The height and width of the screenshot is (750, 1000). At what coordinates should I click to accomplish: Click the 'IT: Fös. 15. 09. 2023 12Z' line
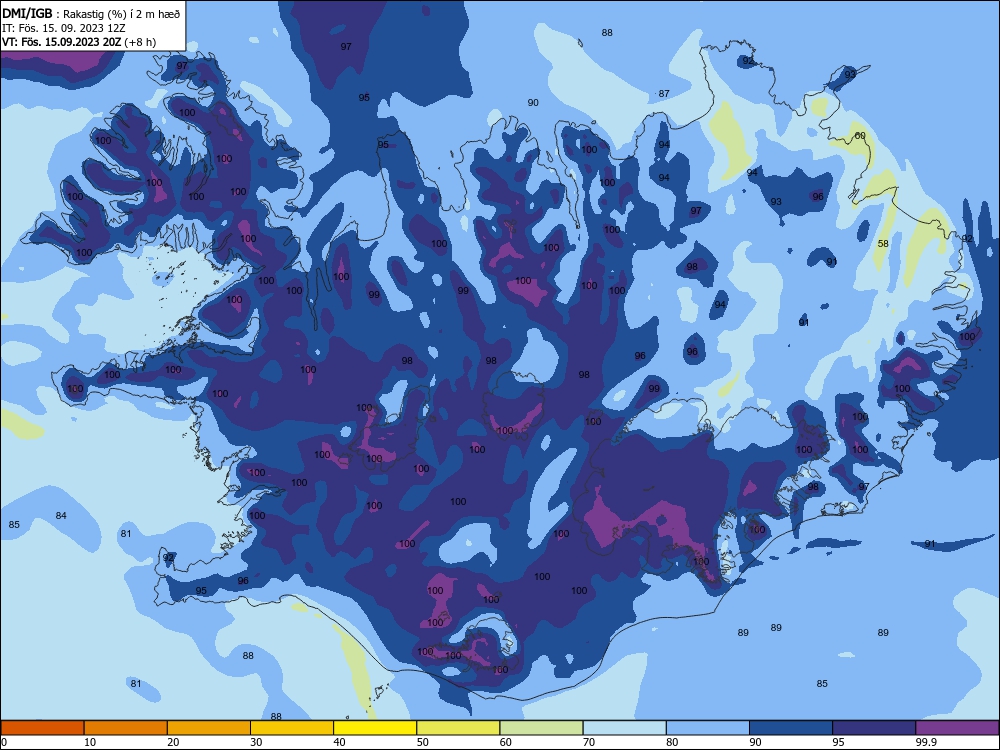pyautogui.click(x=64, y=28)
